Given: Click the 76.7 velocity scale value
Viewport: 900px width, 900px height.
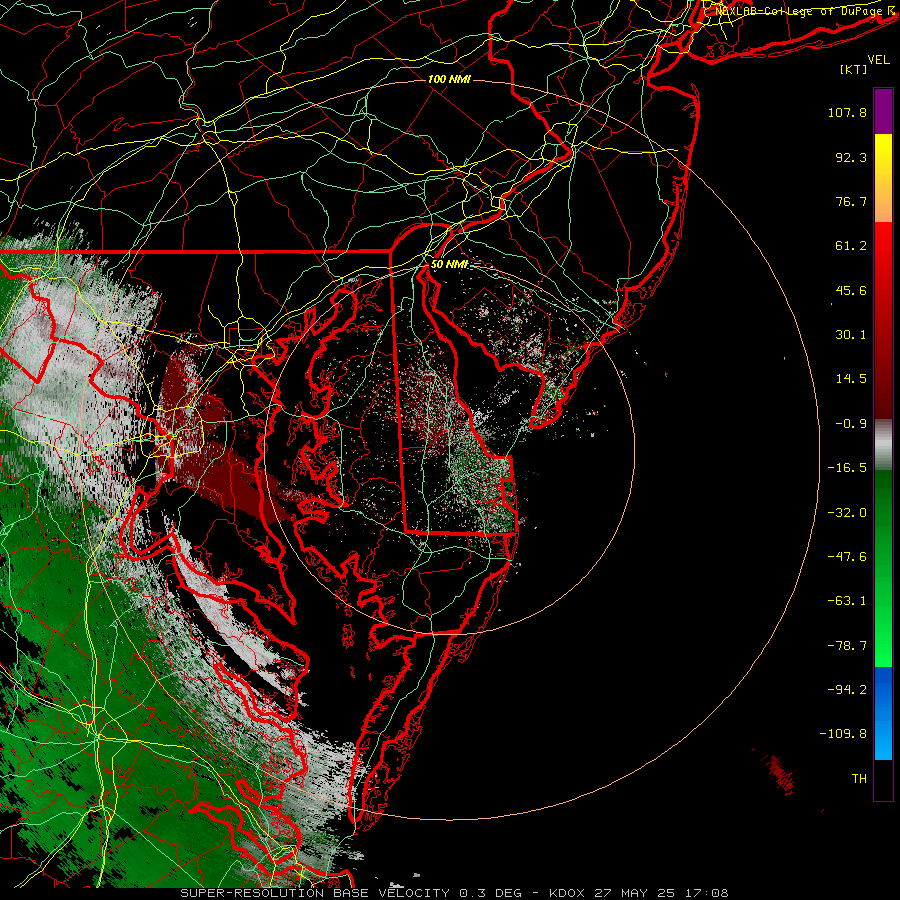Looking at the screenshot, I should click(851, 201).
